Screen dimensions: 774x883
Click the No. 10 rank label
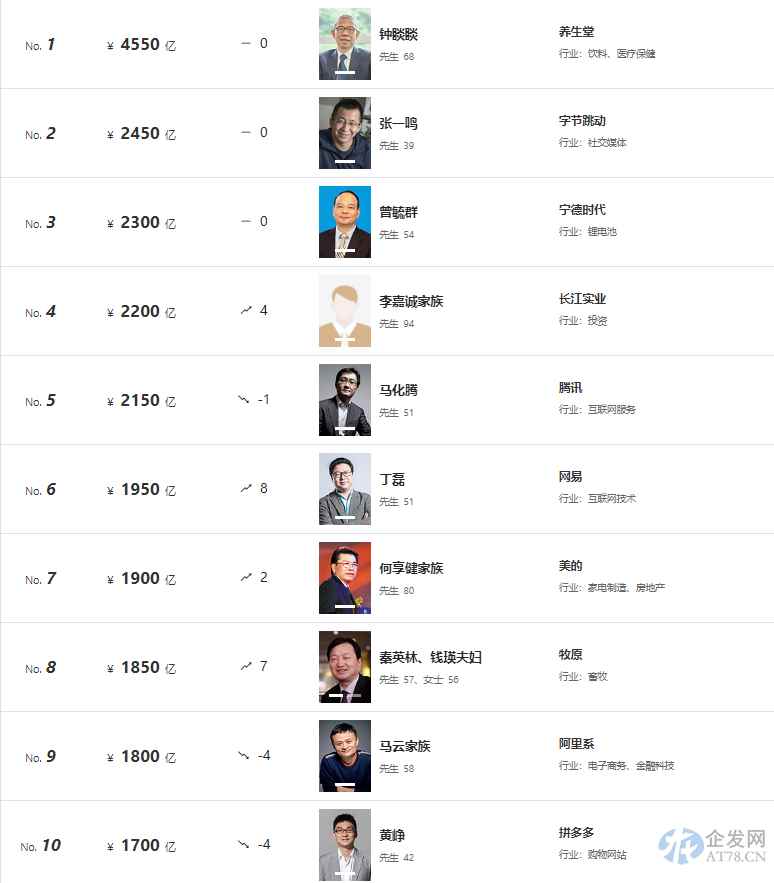coord(41,845)
